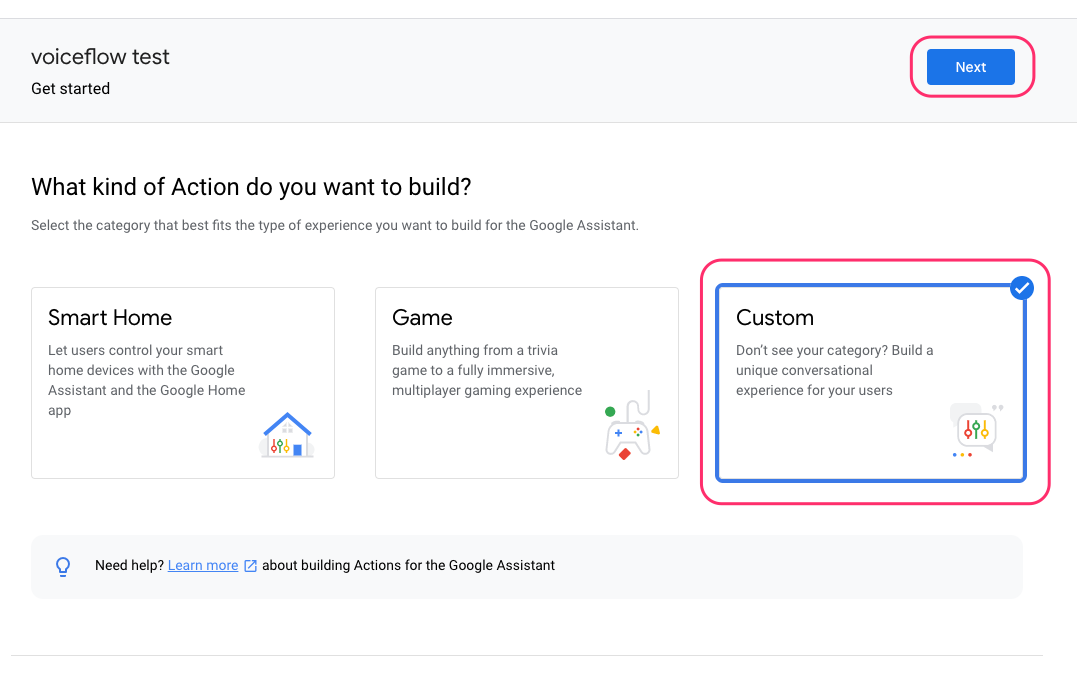Click the external link icon after Learn more
Screen dimensions: 1077x686
(251, 566)
